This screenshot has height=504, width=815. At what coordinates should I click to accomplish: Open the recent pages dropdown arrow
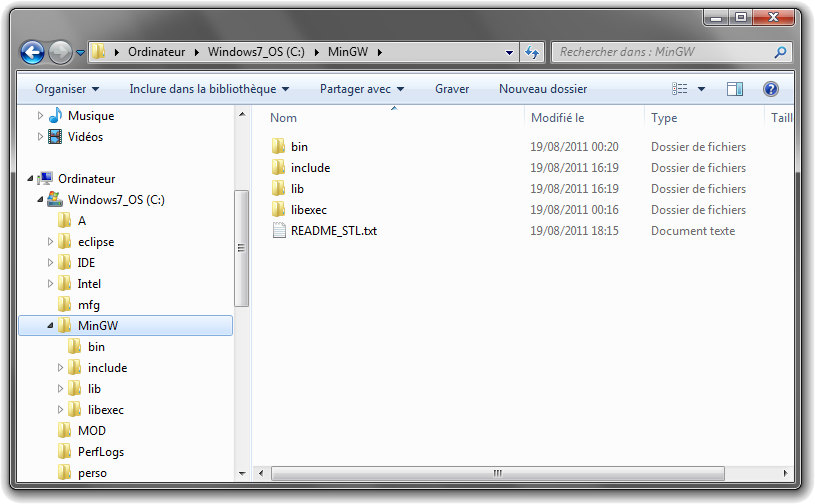pos(80,52)
